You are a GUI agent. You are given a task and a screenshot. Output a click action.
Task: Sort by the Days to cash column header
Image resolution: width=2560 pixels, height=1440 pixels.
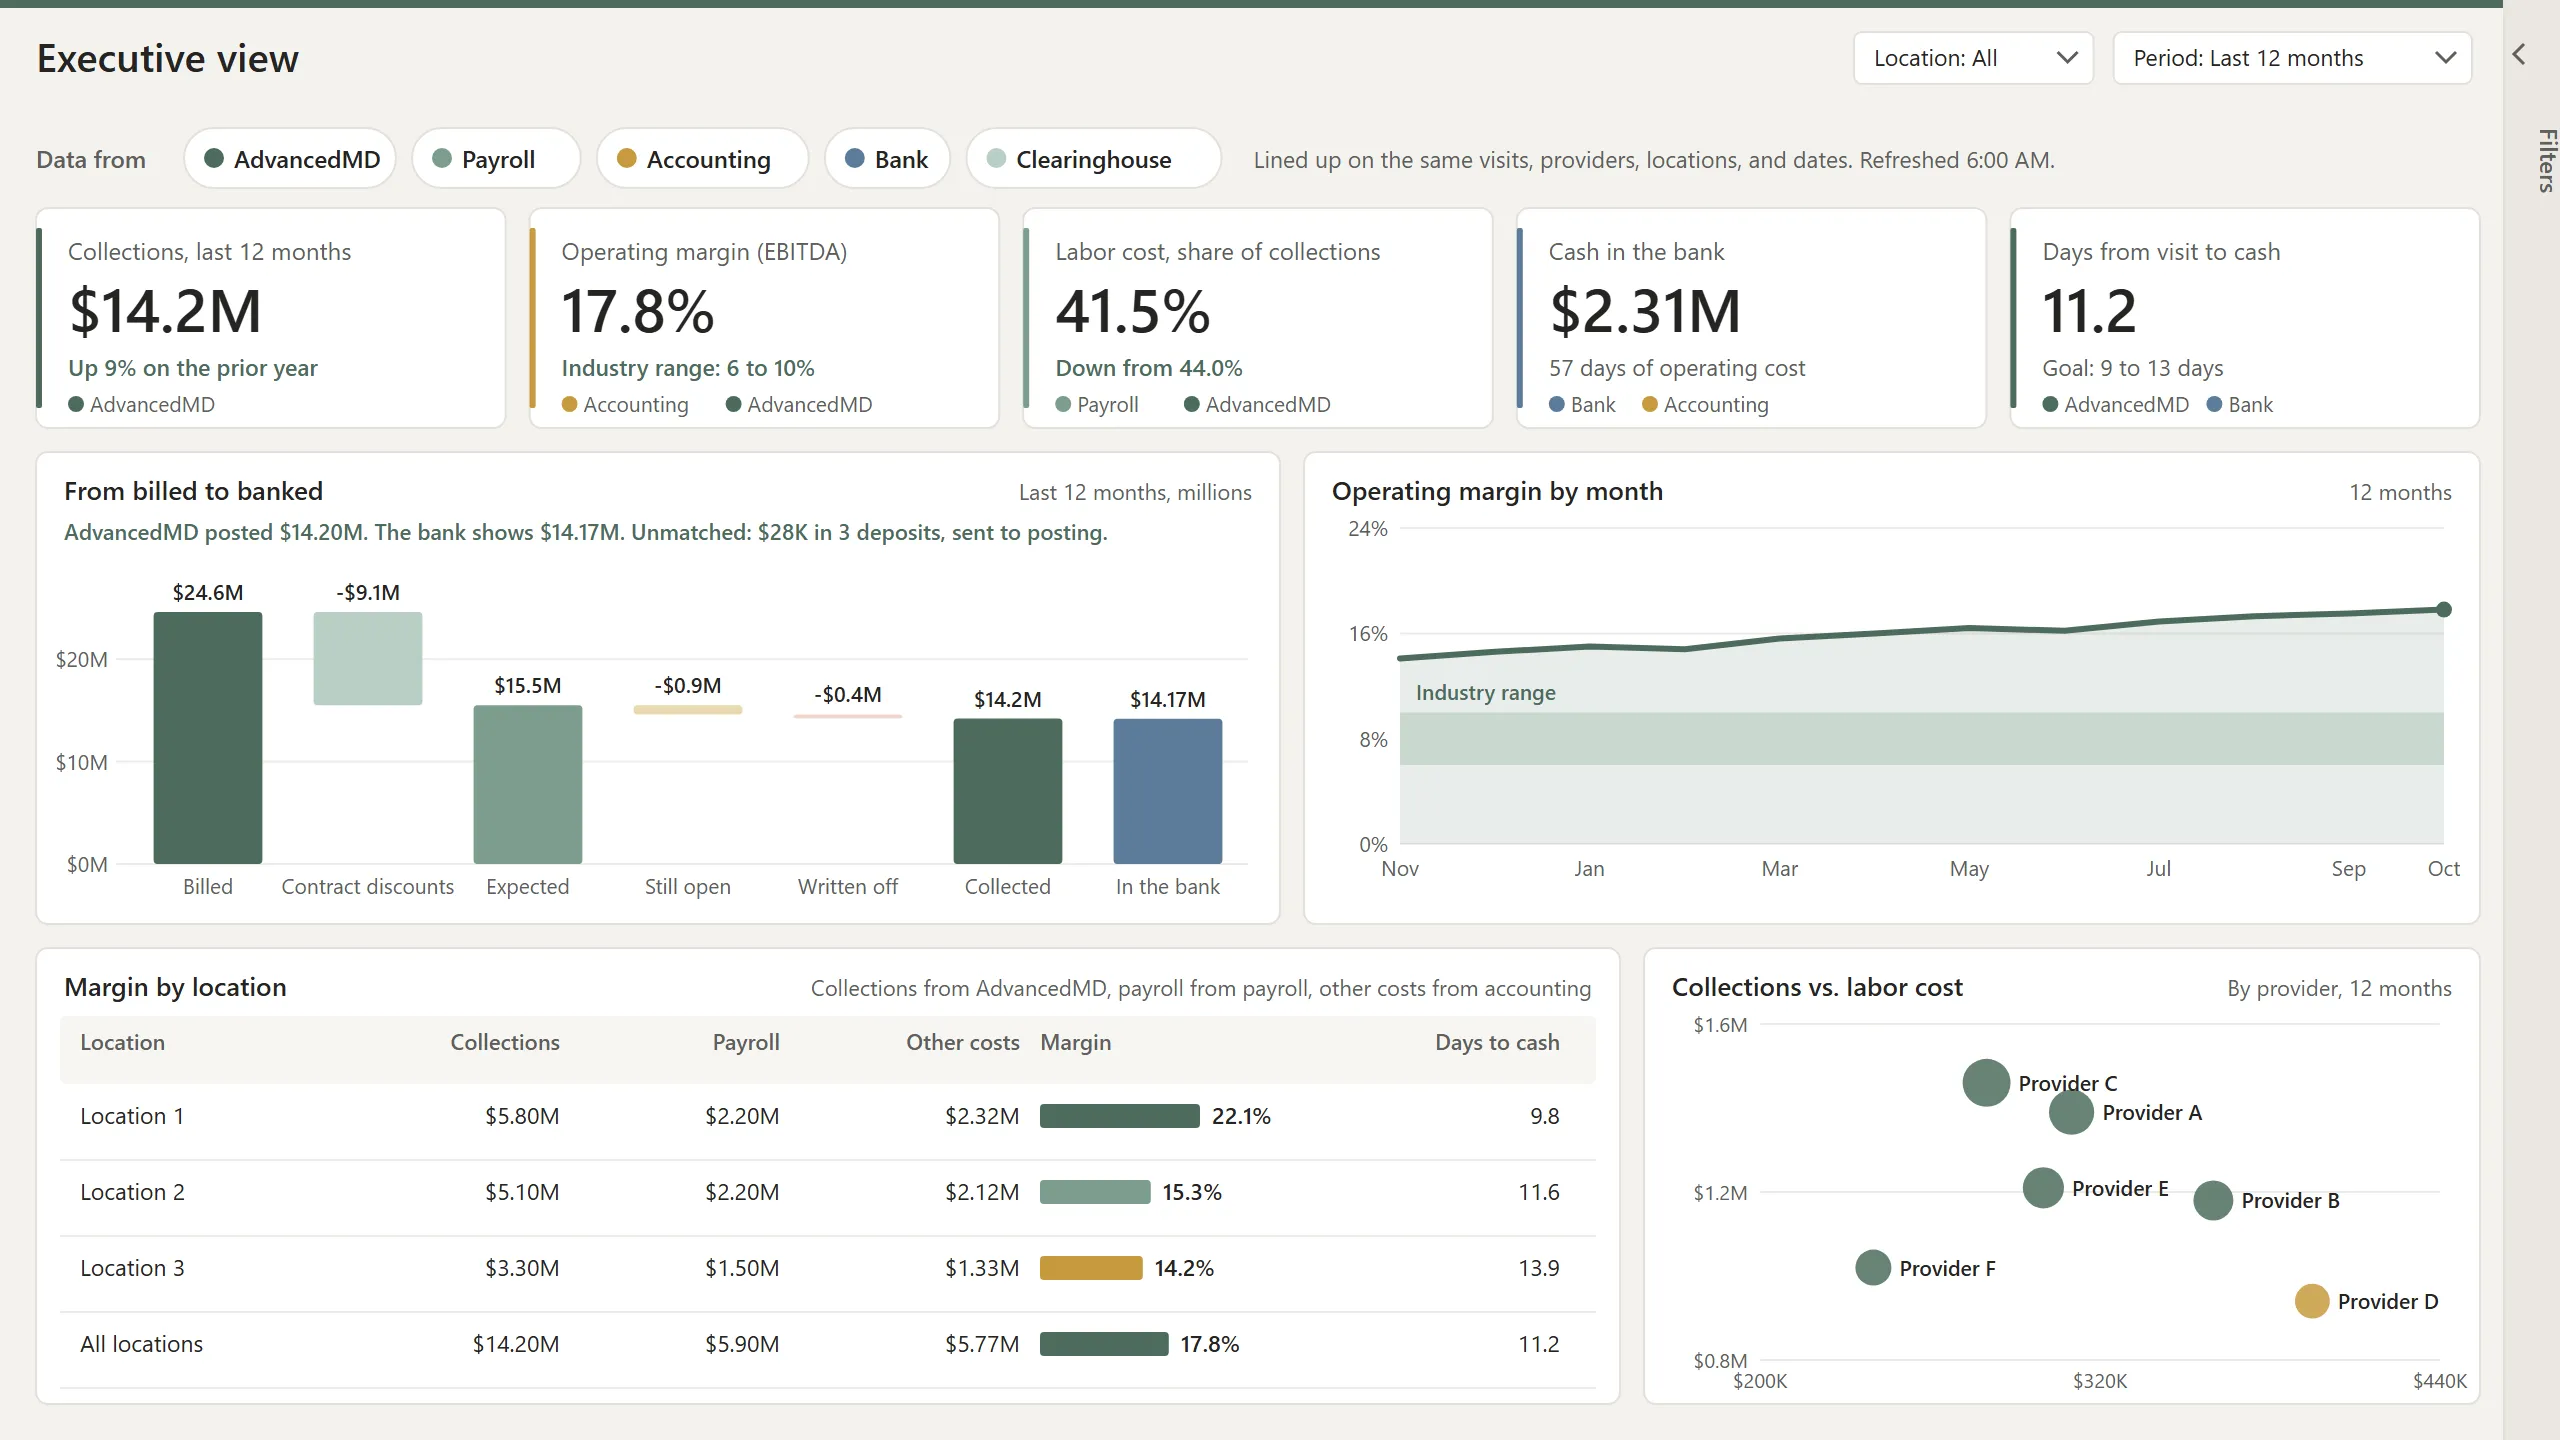click(x=1497, y=1042)
